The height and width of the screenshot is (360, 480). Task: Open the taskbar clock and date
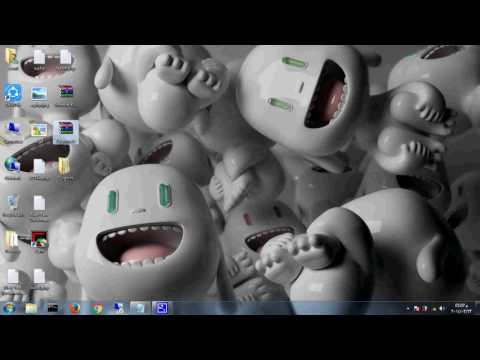coord(461,308)
